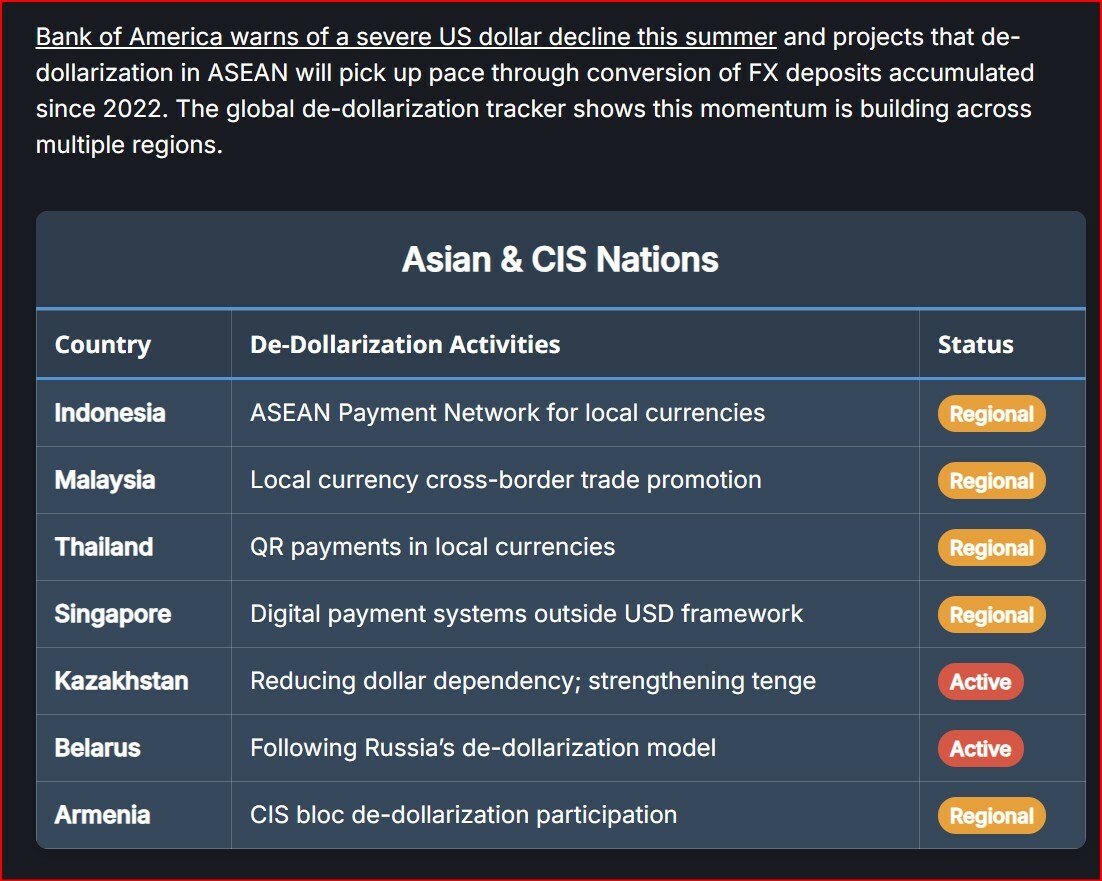Click the Regional badge in Thailand row

(x=991, y=548)
